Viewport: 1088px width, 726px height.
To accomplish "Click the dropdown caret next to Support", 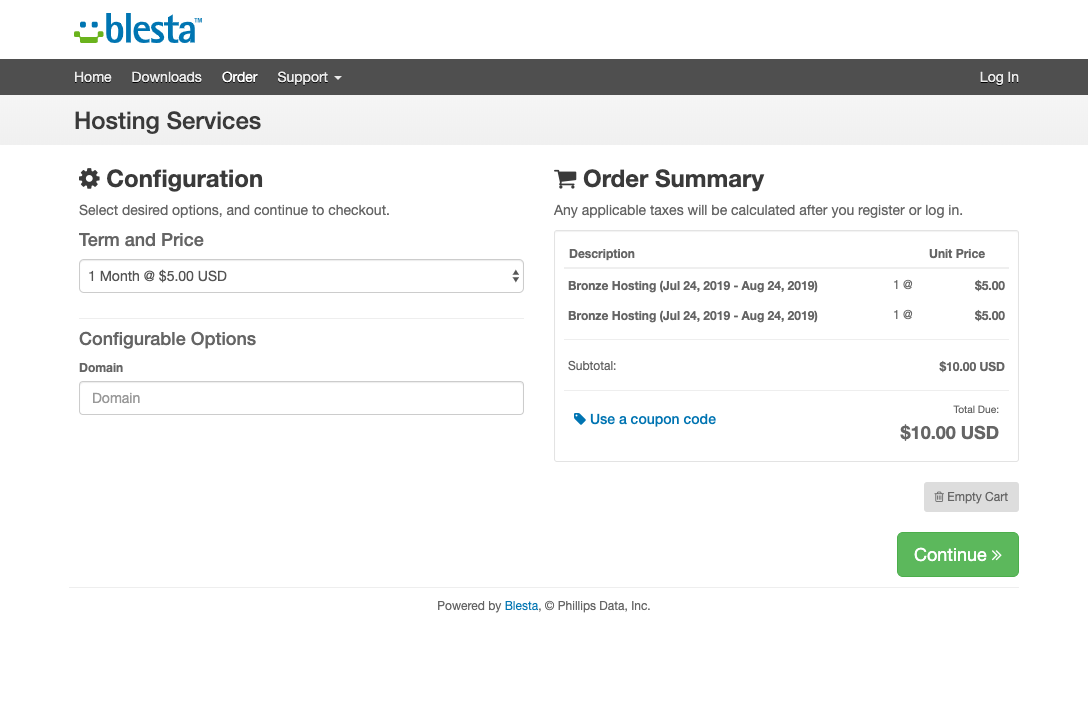I will (x=337, y=77).
